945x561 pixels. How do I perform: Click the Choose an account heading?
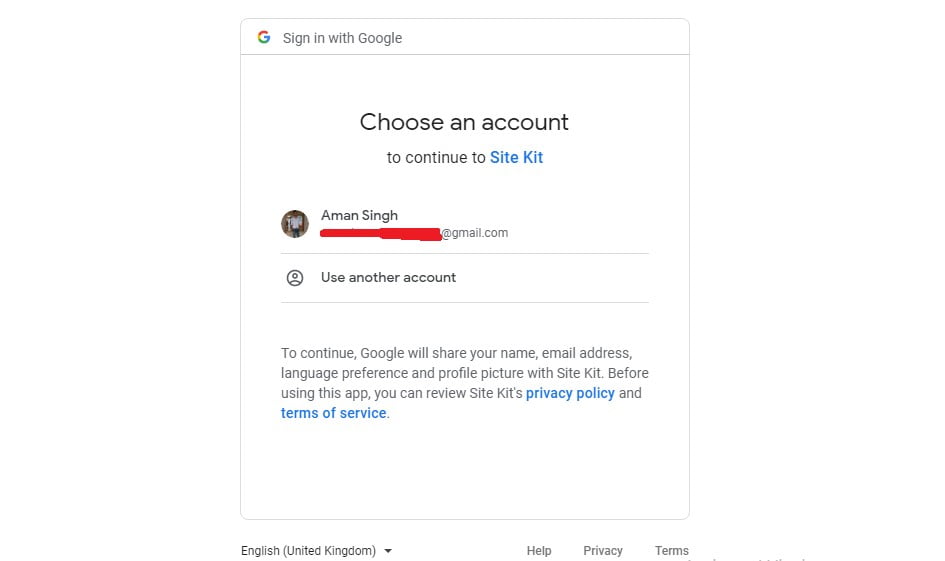(x=464, y=122)
